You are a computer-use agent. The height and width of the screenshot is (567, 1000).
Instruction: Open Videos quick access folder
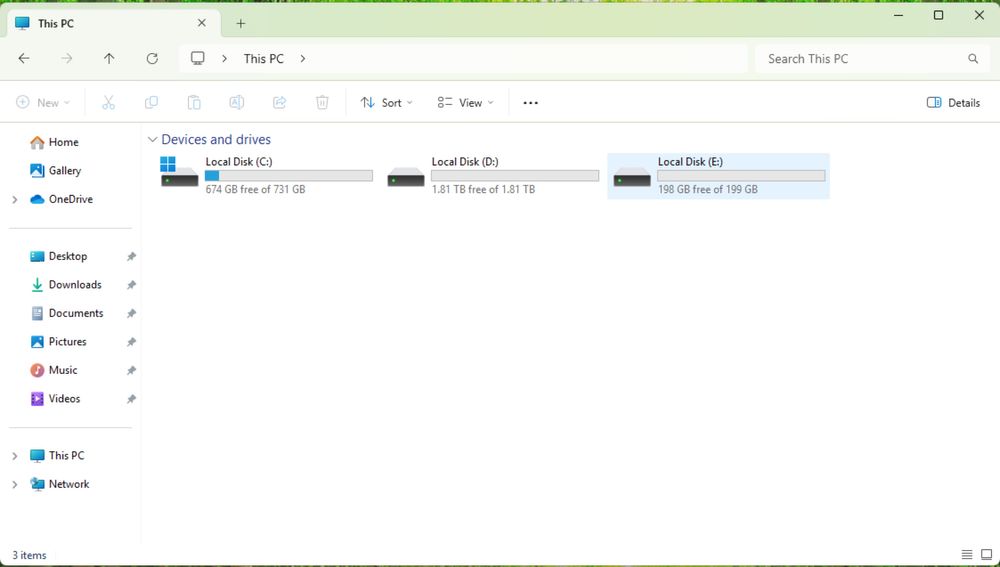[x=56, y=399]
